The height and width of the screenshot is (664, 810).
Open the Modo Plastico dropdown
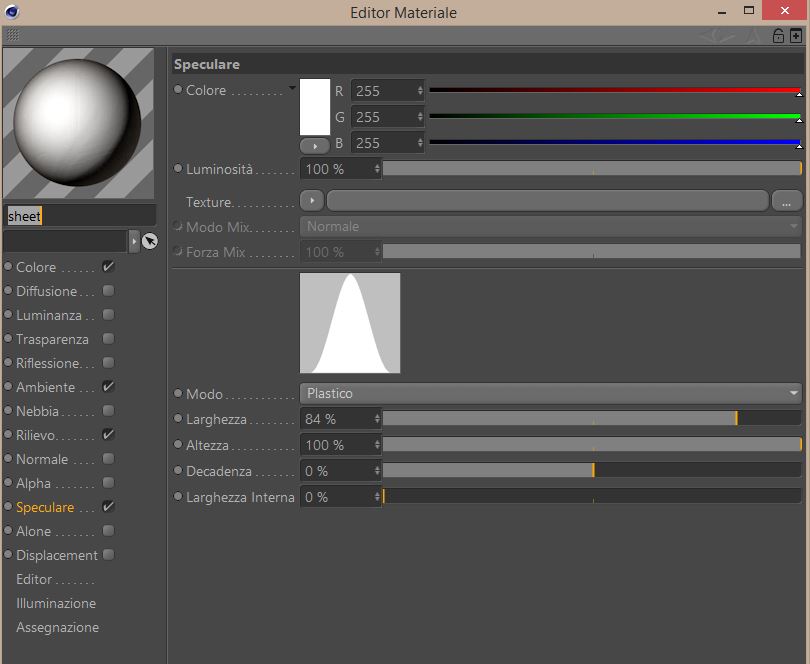click(x=551, y=393)
